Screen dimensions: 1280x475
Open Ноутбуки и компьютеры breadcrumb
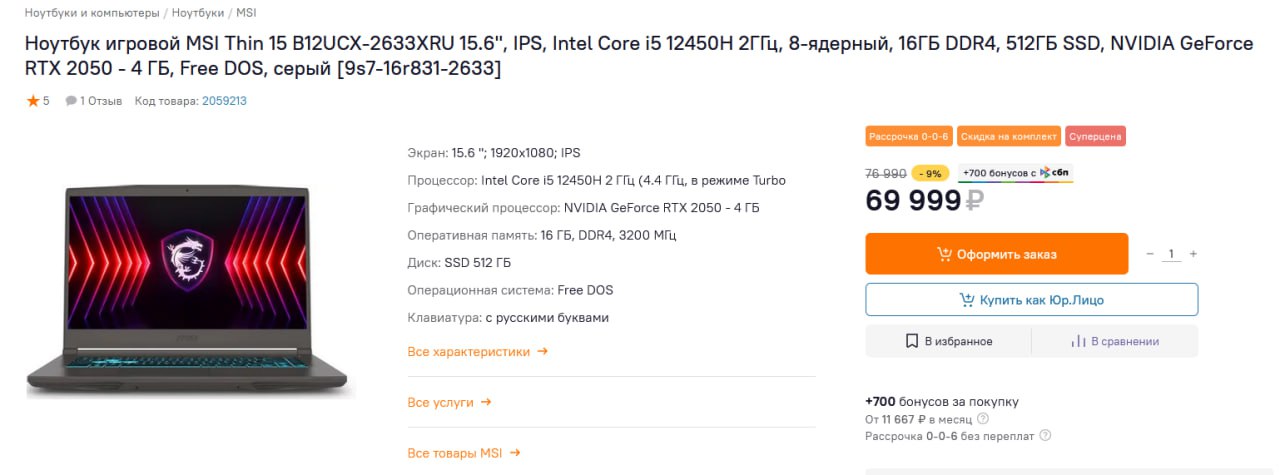pos(92,13)
